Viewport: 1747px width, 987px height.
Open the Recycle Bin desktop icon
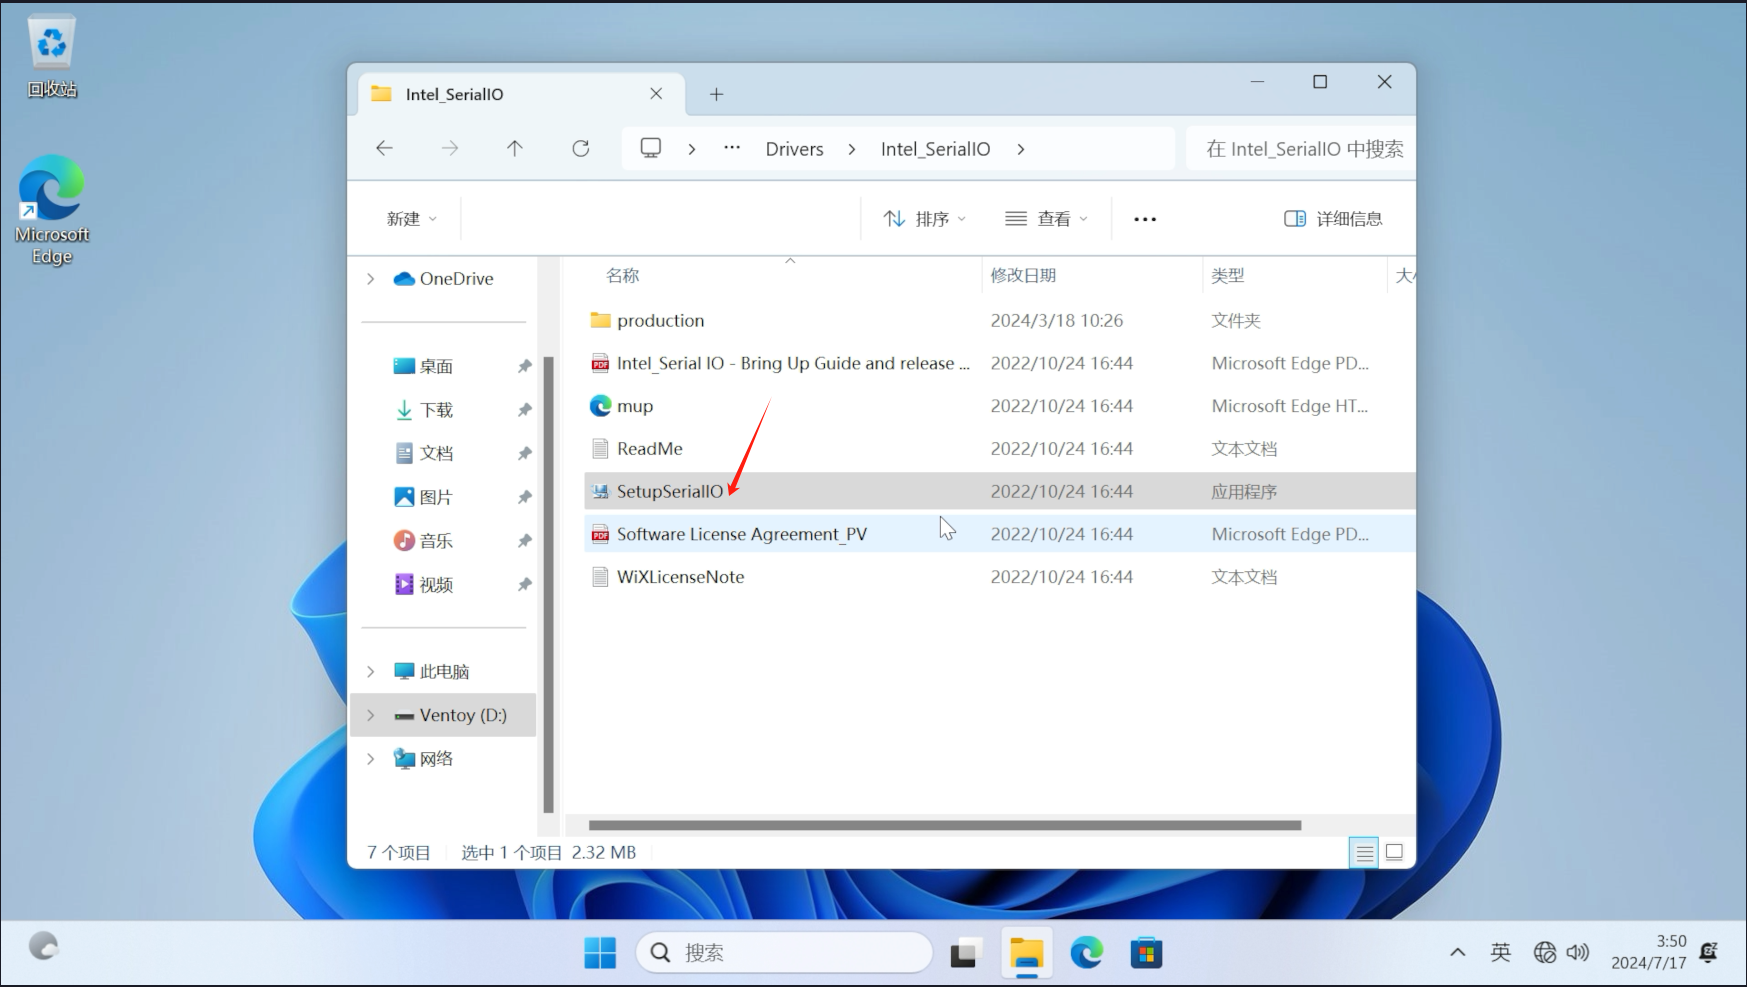click(52, 58)
